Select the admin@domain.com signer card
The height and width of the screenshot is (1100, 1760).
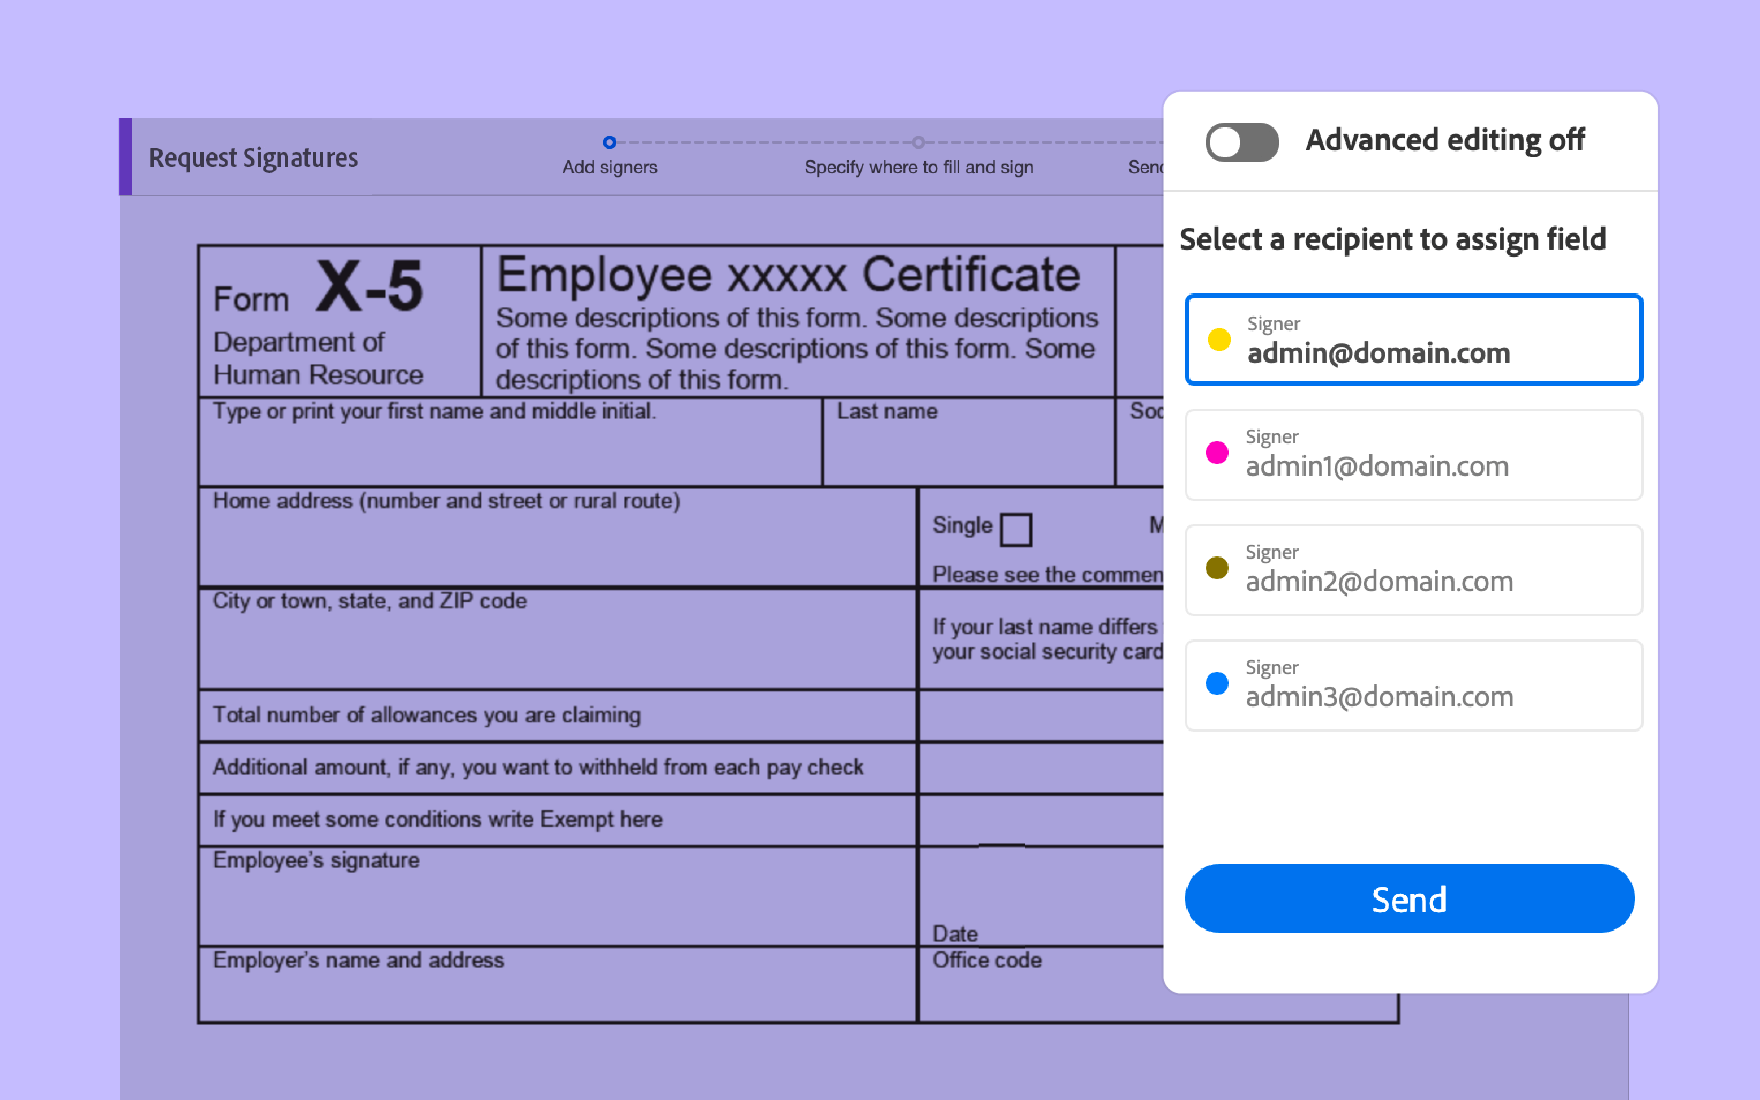(1412, 339)
